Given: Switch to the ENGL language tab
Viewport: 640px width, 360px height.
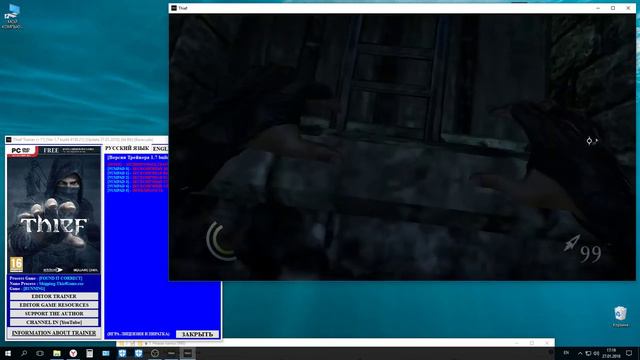Looking at the screenshot, I should (160, 149).
